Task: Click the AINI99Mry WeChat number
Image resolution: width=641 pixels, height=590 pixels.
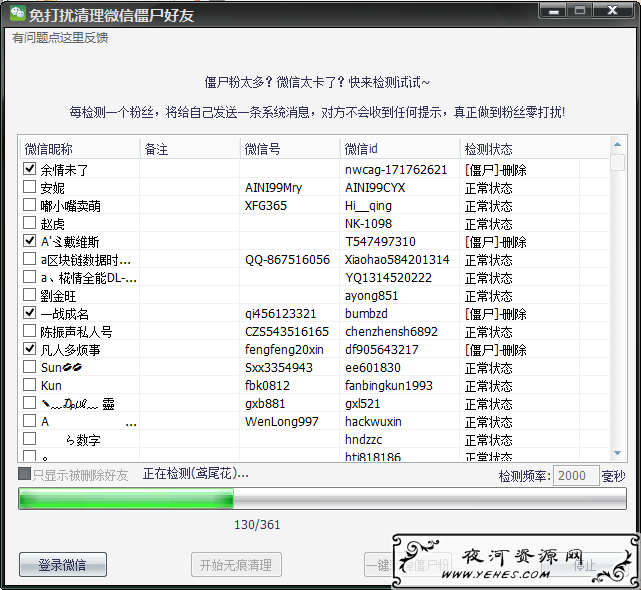Action: pos(273,188)
